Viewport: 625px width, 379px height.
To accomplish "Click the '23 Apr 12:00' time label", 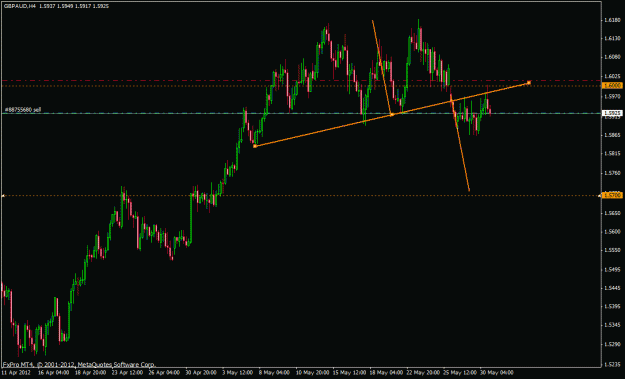I will 127,373.
